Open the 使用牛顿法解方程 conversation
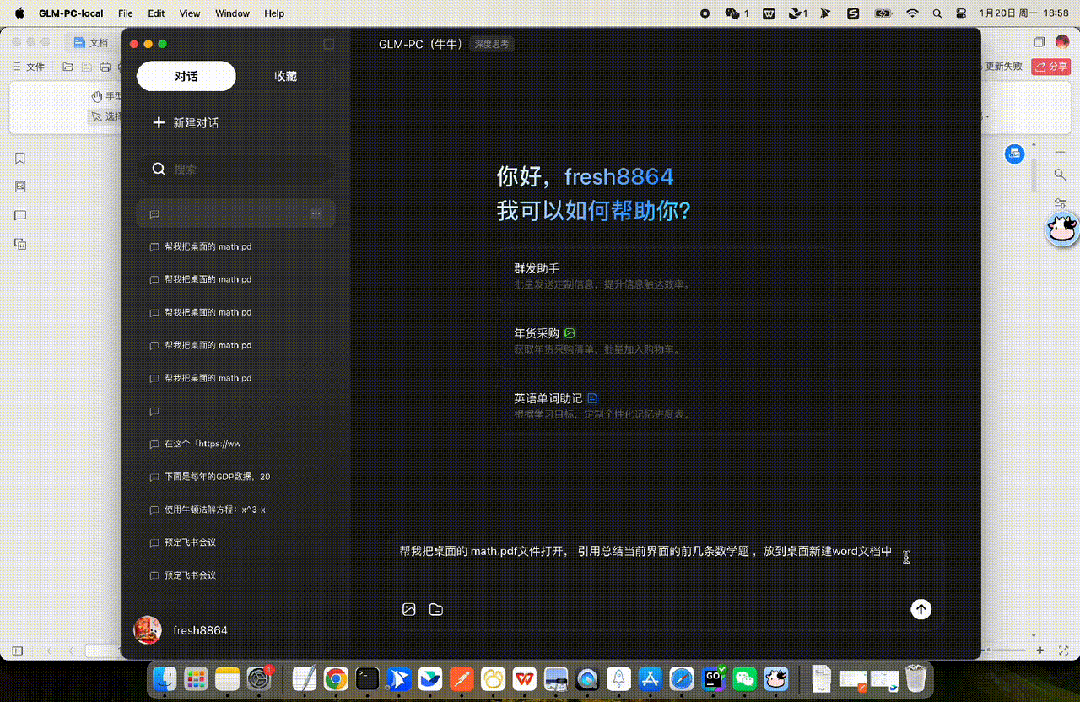Image resolution: width=1080 pixels, height=702 pixels. 214,509
